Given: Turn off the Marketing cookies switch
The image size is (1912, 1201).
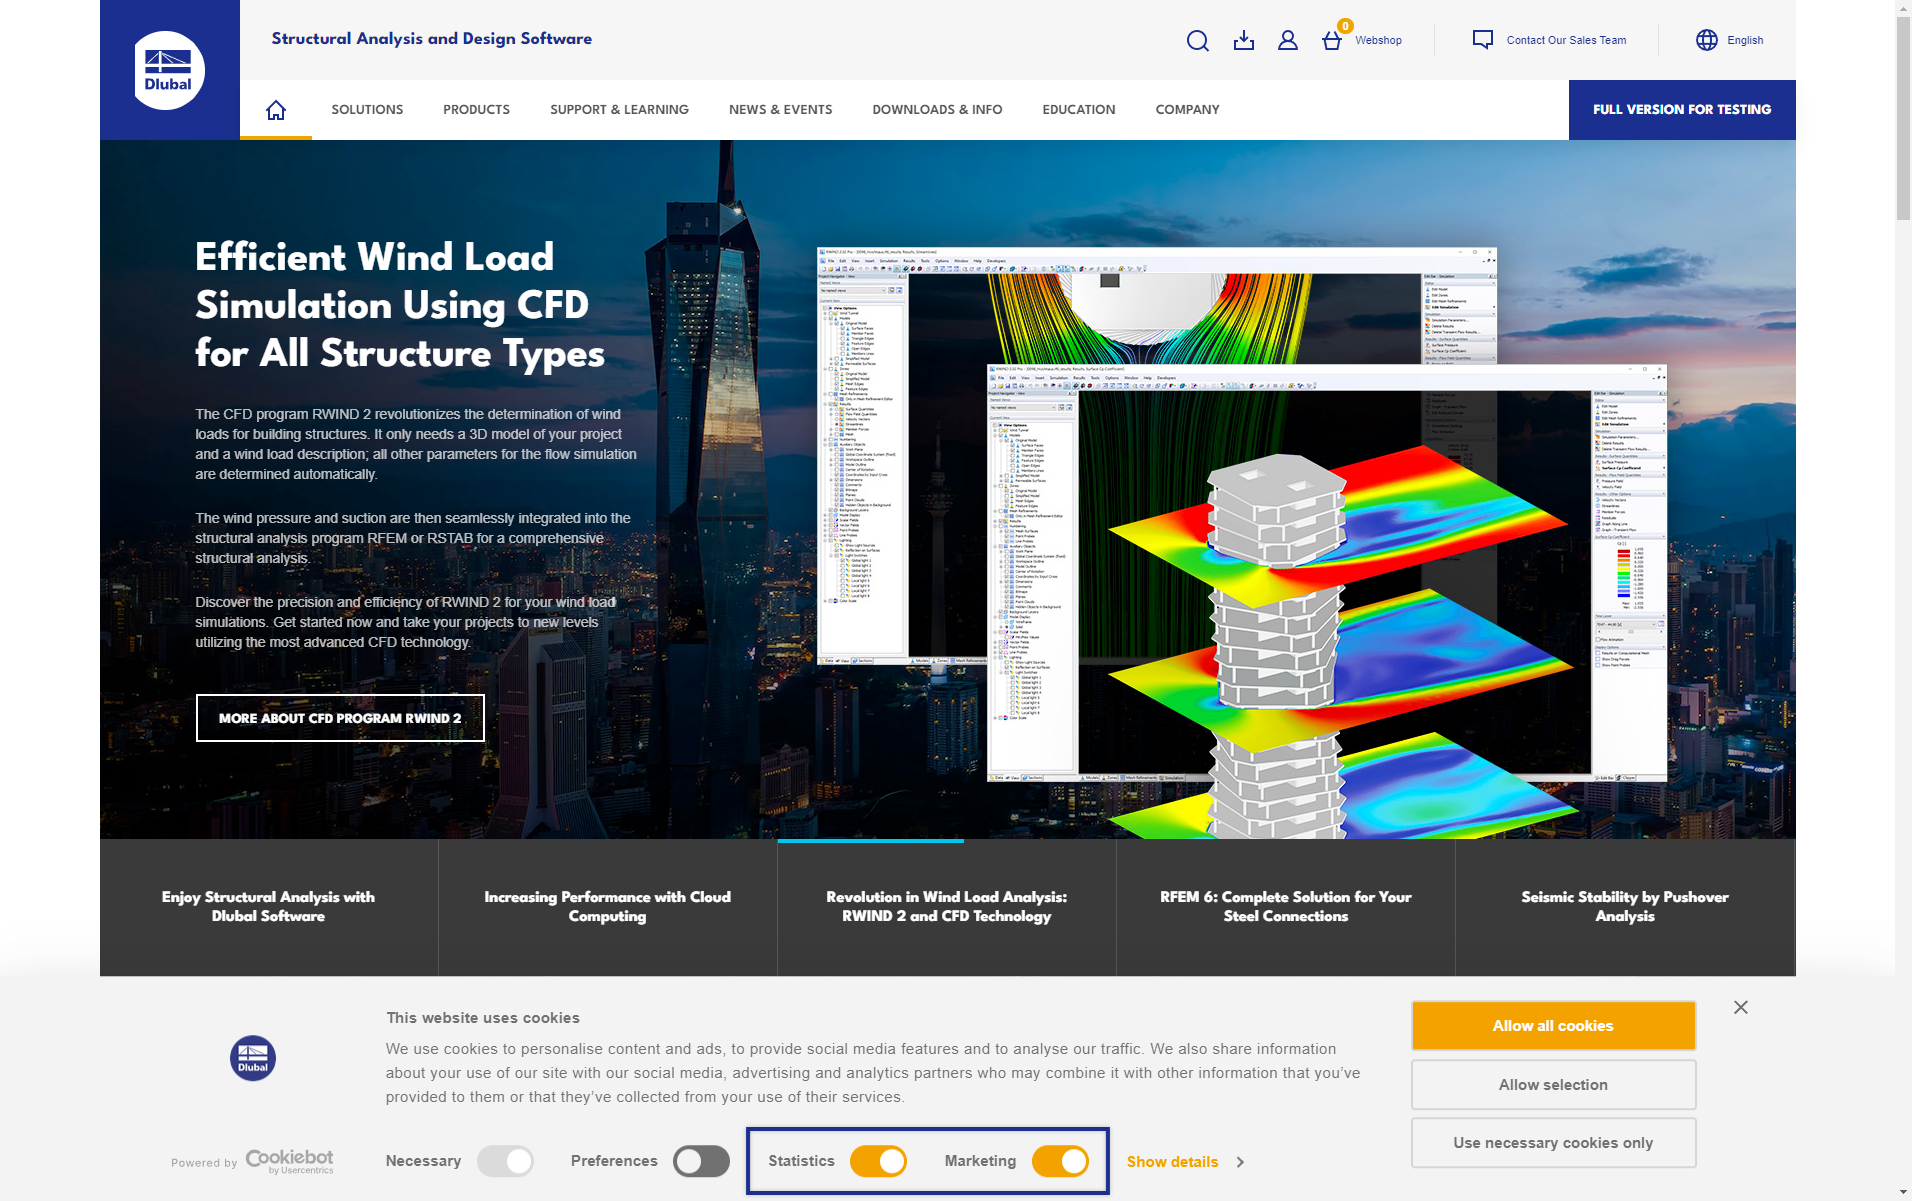Looking at the screenshot, I should pyautogui.click(x=1060, y=1161).
